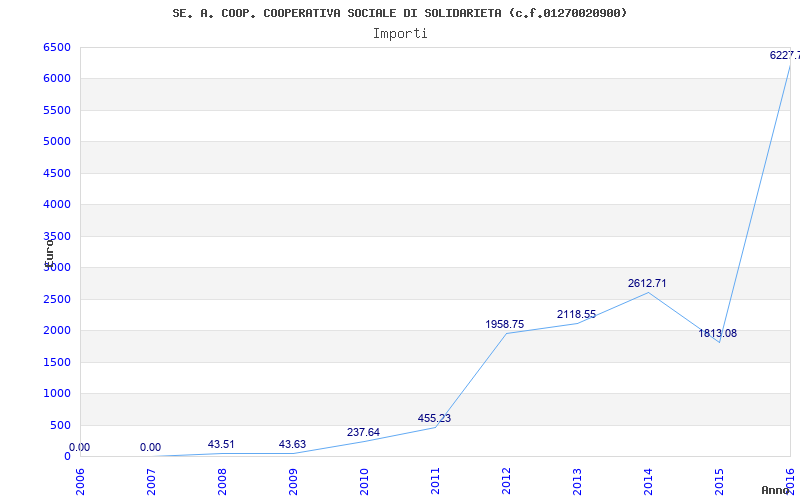The height and width of the screenshot is (500, 800).
Task: Click the 1500 tick on the euro axis
Action: point(57,362)
